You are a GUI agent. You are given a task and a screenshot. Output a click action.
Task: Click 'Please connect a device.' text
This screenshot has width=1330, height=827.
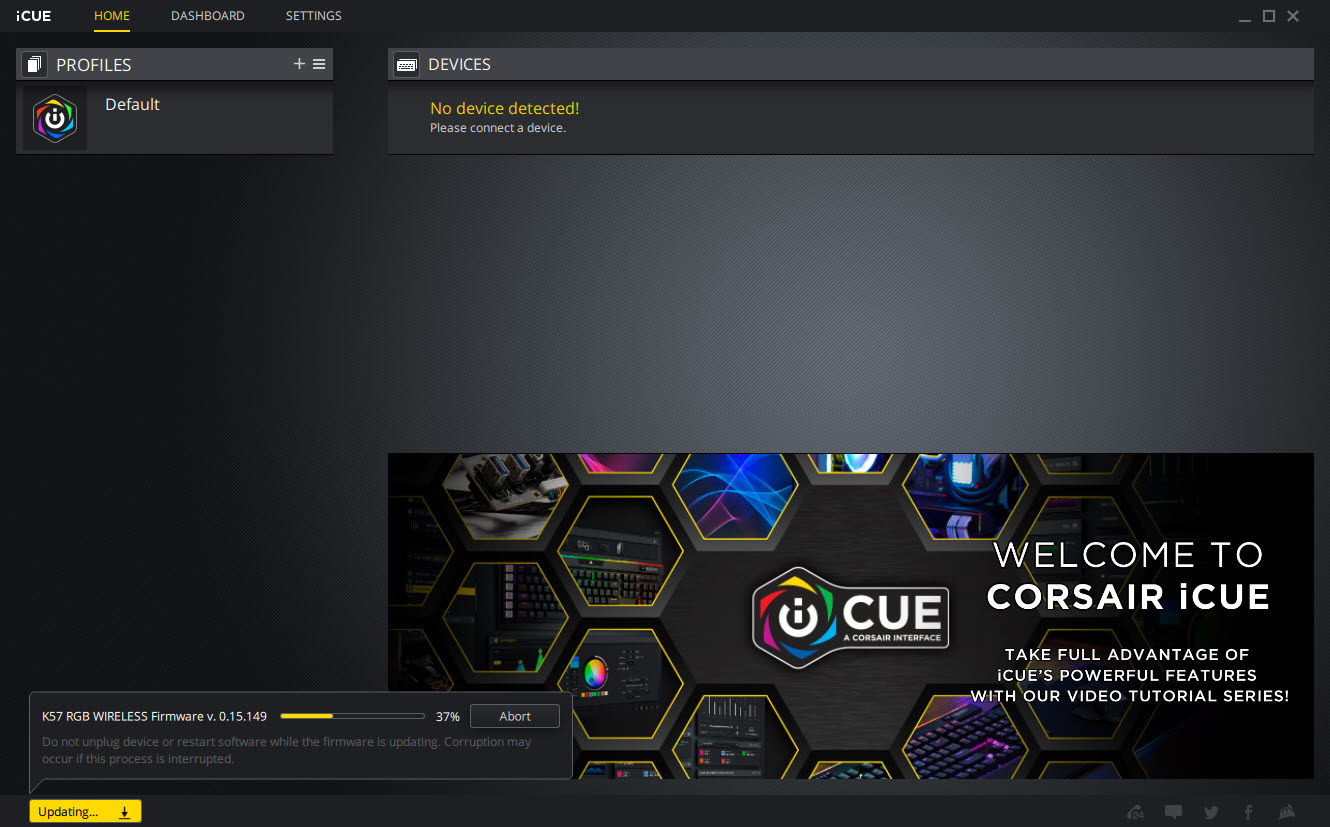tap(498, 128)
